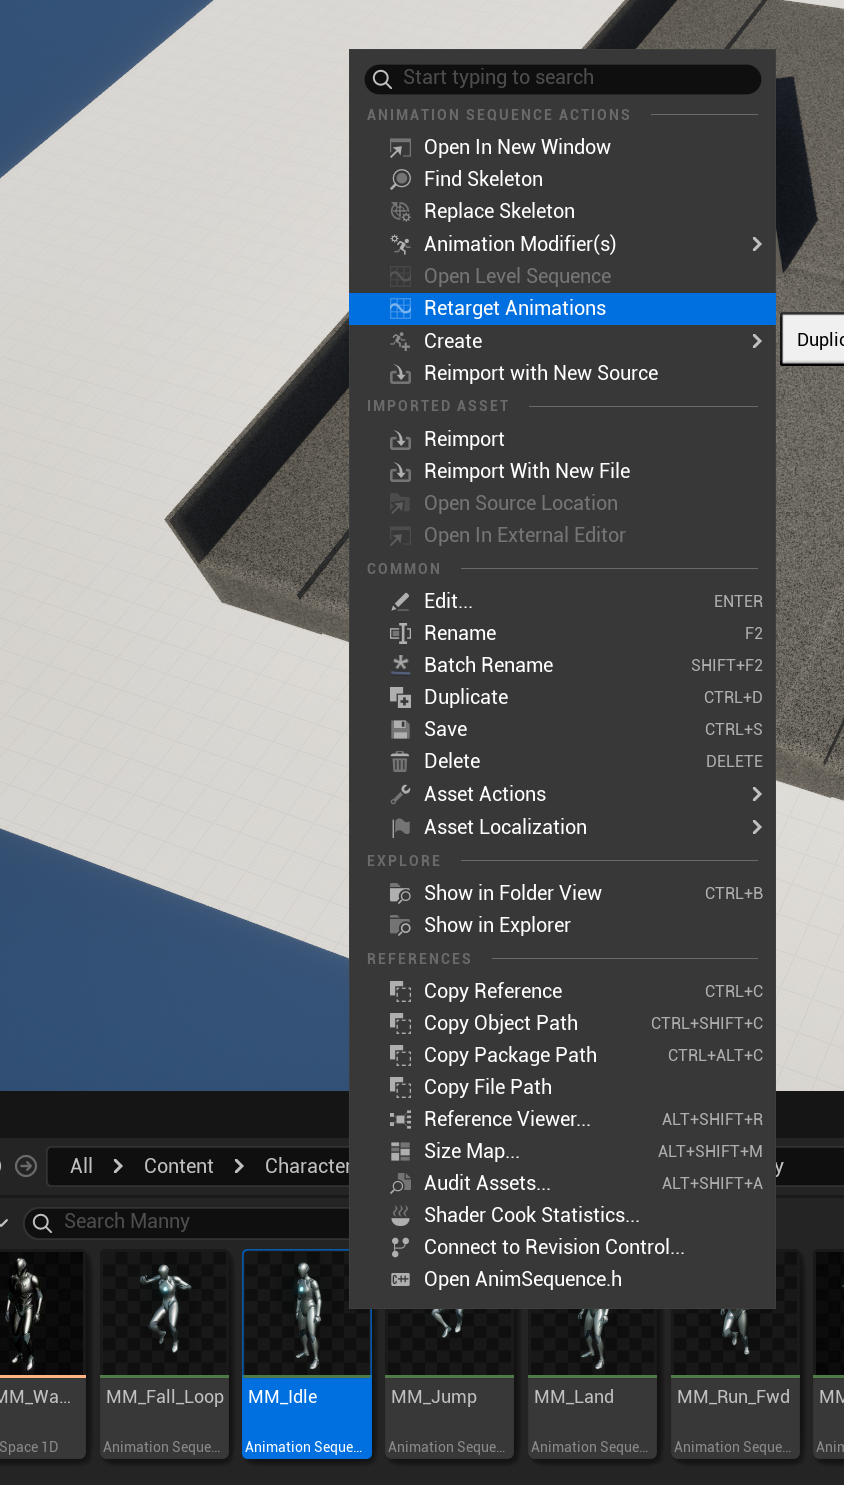Choose Copy Package Path
This screenshot has width=844, height=1485.
click(562, 1055)
